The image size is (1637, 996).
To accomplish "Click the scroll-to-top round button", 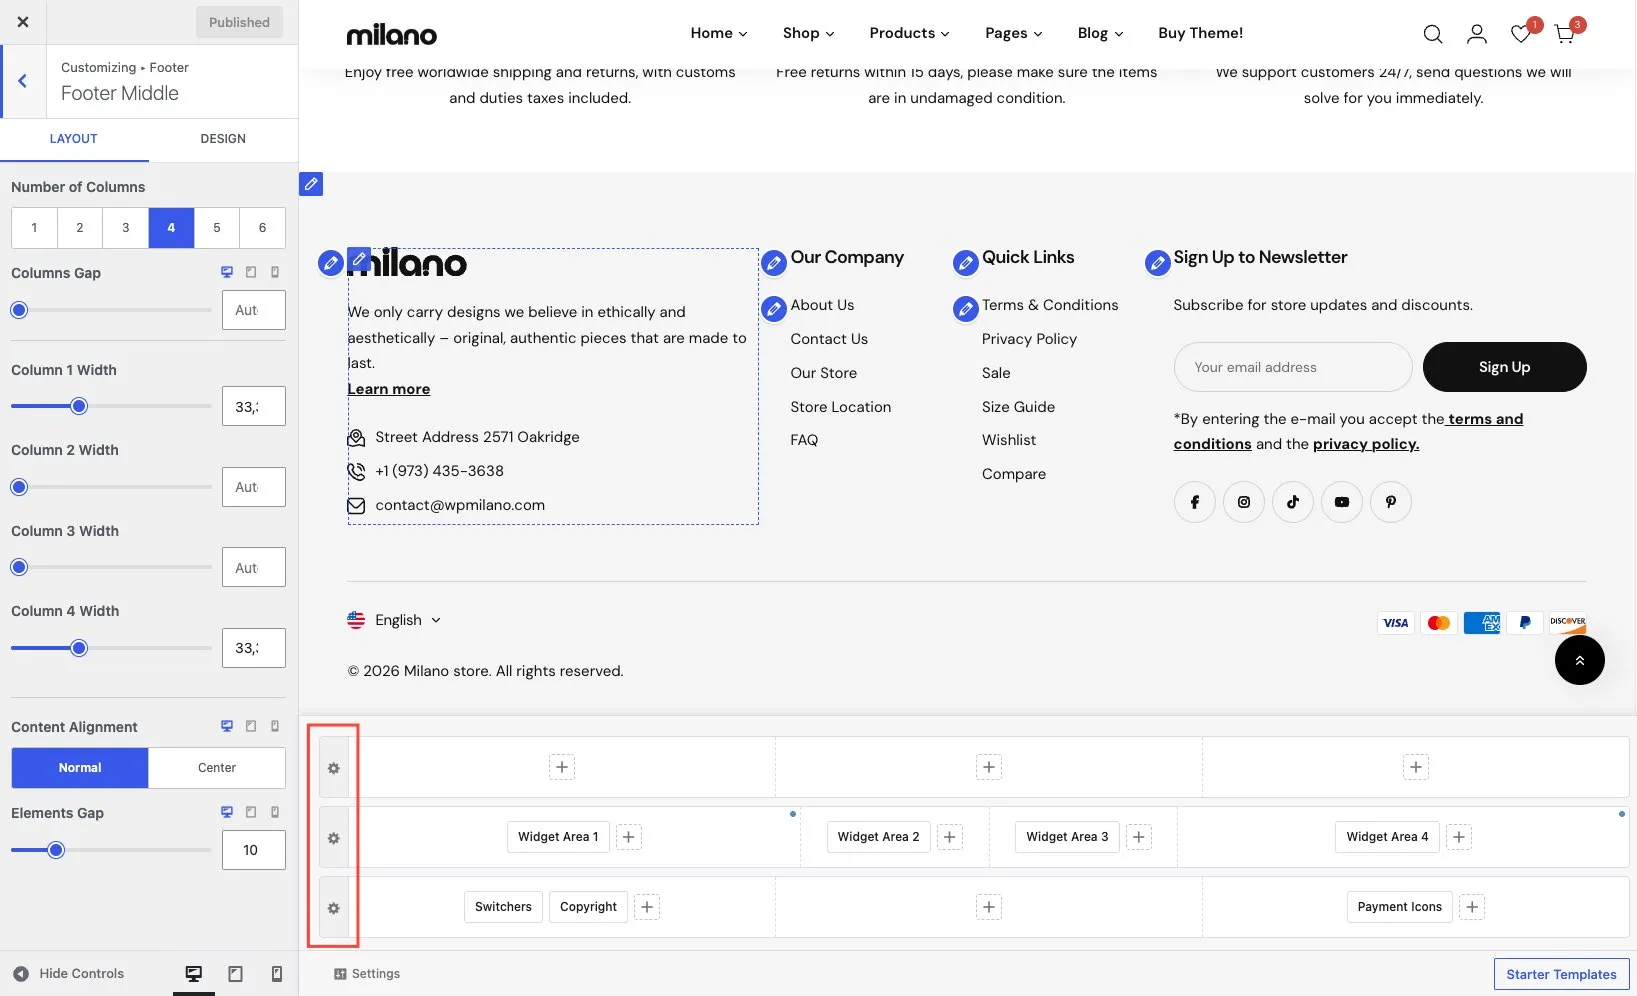I will tap(1580, 660).
